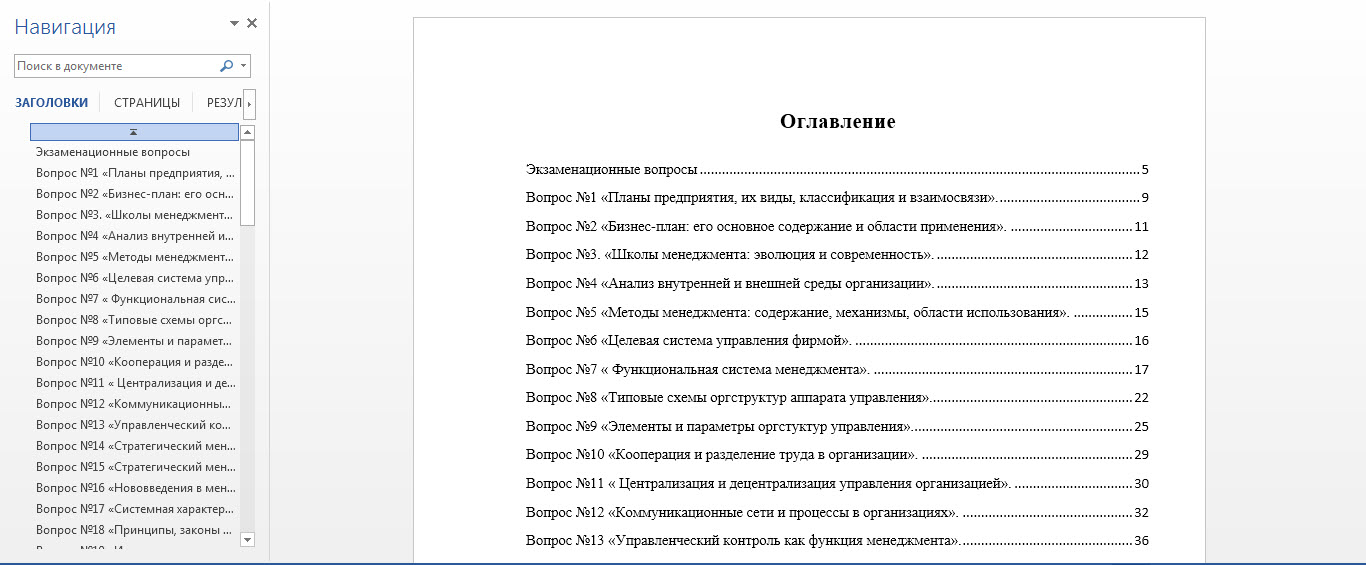Select heading 'Вопрос №10 «Кооперация' in navigation
Screen dimensions: 1366x565
pos(135,362)
